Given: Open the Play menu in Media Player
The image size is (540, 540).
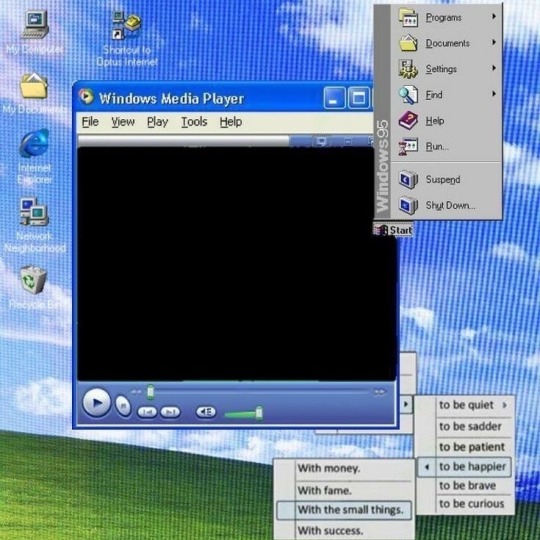Looking at the screenshot, I should [x=157, y=122].
